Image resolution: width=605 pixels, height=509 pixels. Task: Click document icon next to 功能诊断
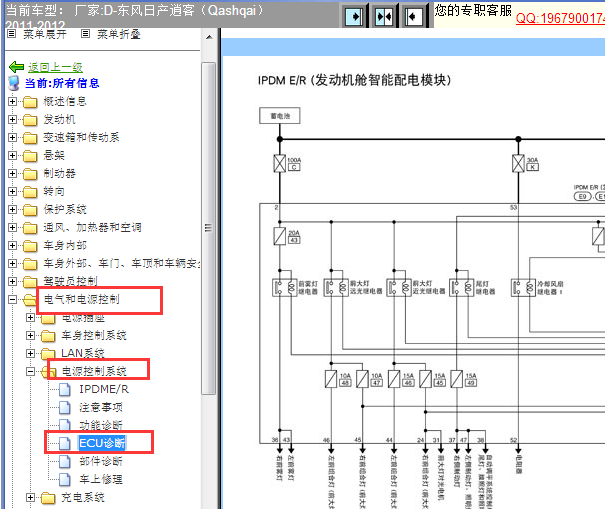click(x=65, y=425)
